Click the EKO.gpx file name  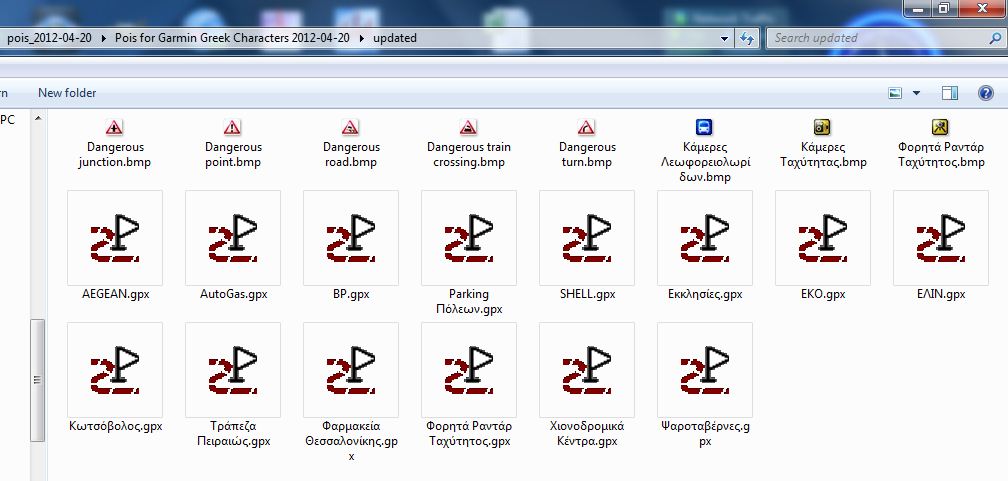pos(824,295)
